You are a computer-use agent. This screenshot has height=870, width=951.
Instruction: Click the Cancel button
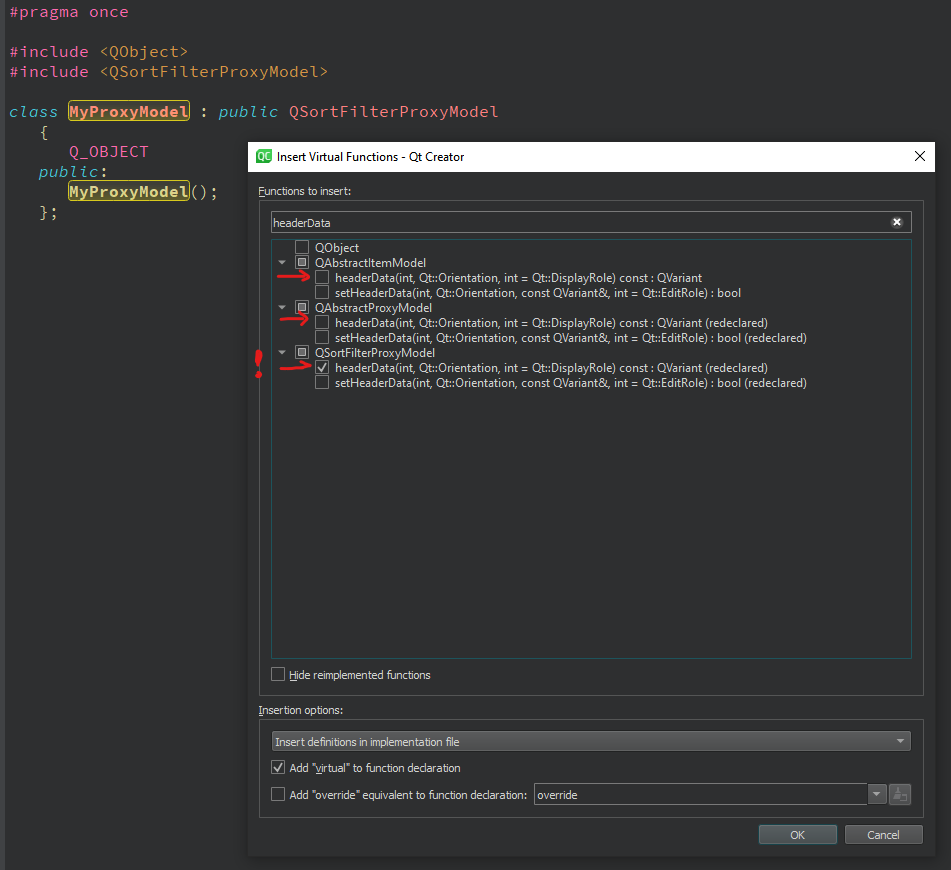[883, 834]
